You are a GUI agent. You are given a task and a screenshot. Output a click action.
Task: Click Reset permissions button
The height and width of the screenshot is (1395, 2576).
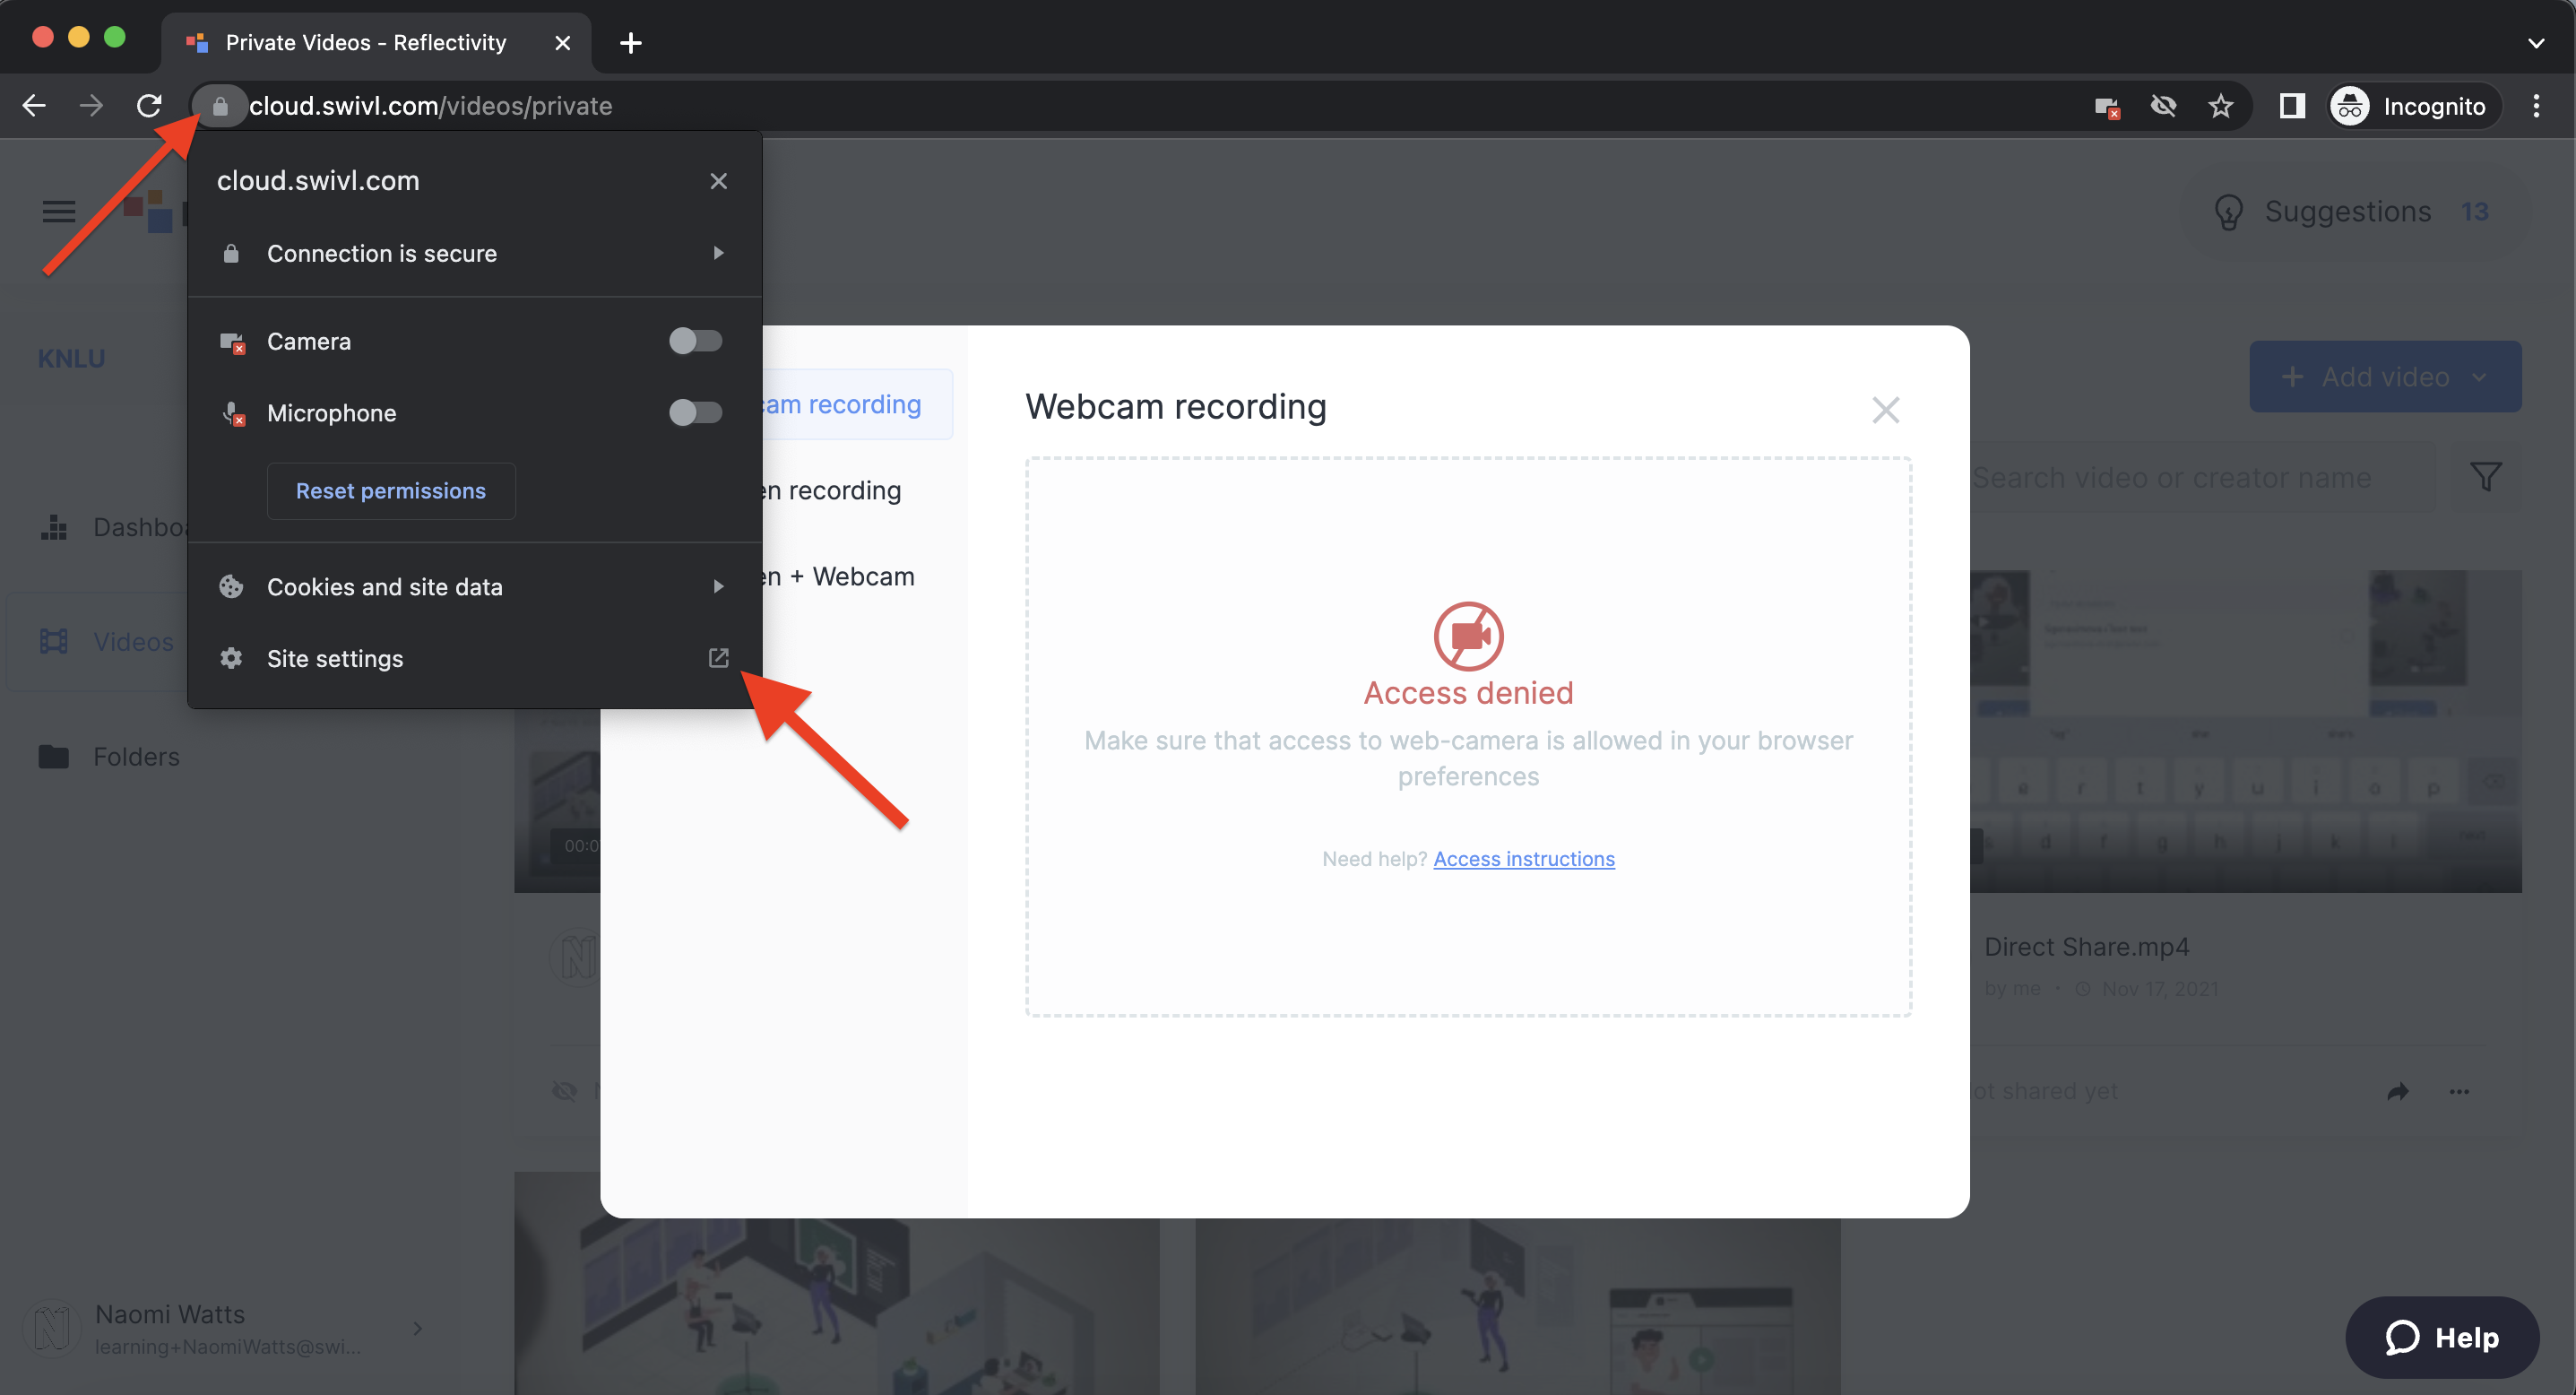click(x=391, y=491)
